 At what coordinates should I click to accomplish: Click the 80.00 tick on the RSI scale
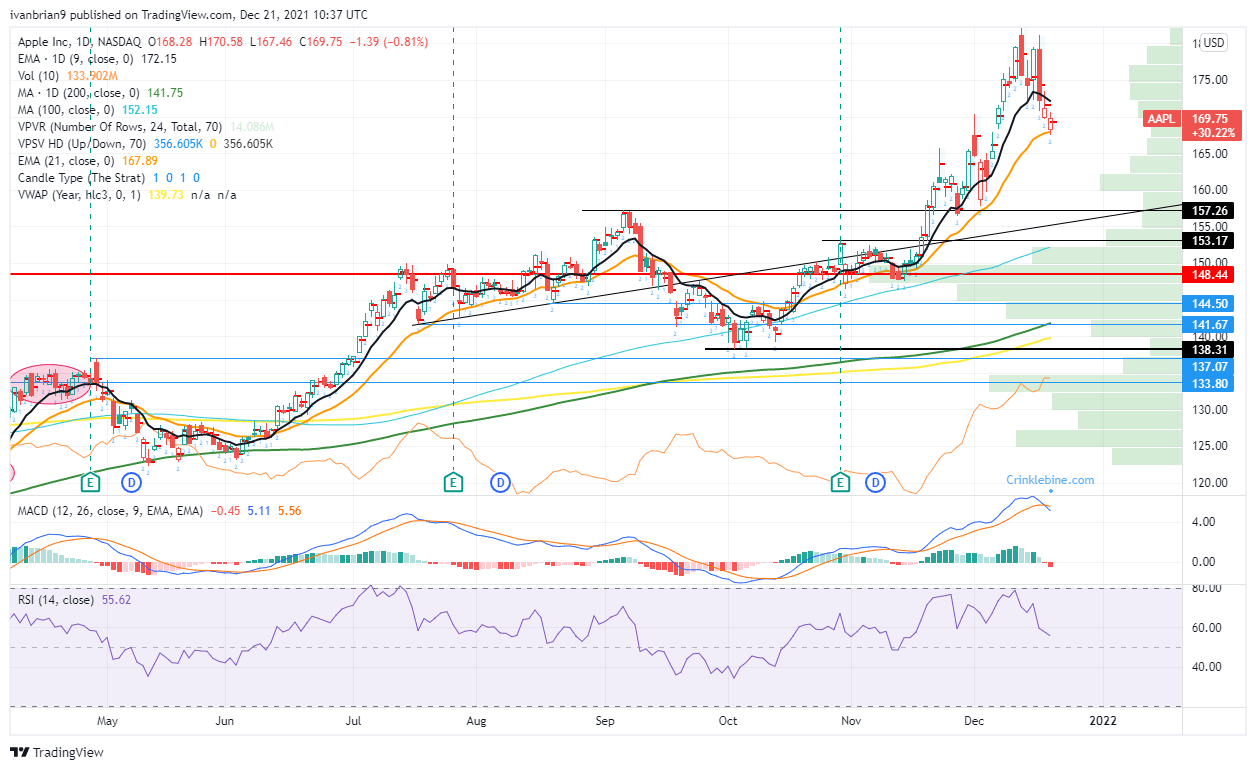pyautogui.click(x=1207, y=589)
